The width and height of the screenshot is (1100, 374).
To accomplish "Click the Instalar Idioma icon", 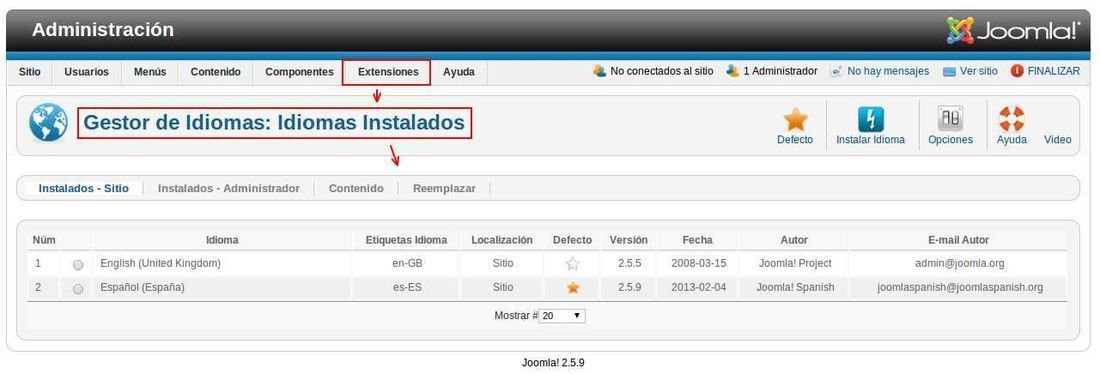I will [871, 120].
